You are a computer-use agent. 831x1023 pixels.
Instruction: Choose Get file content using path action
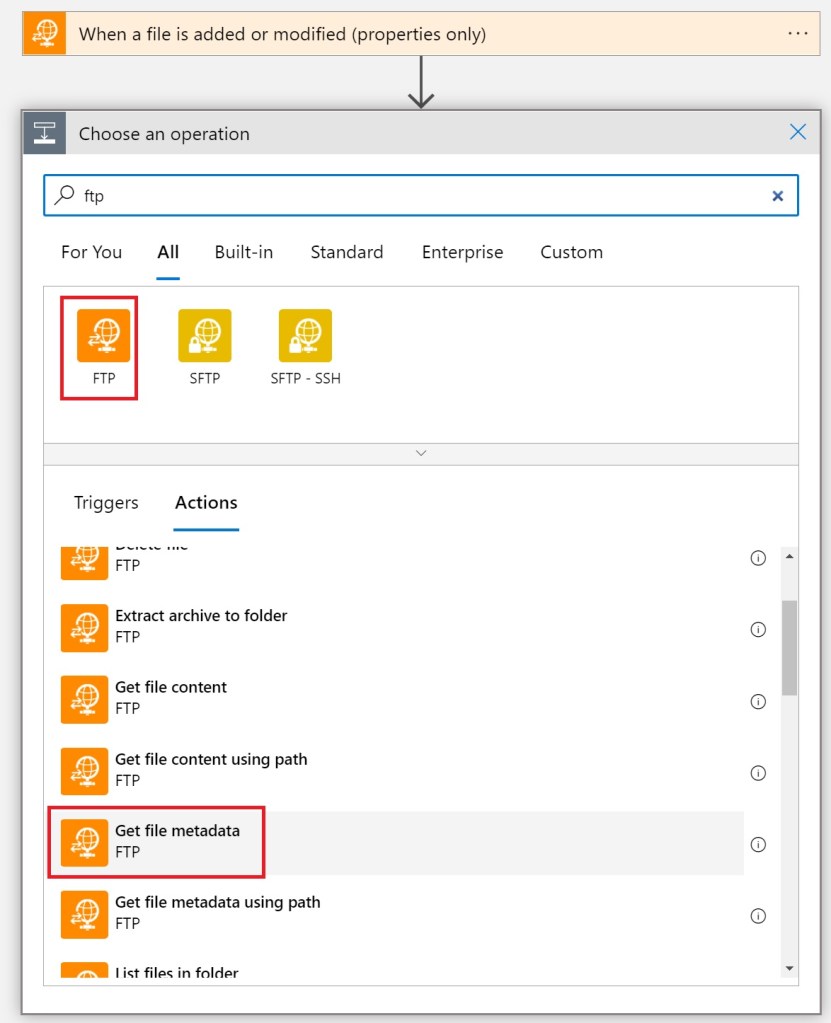click(210, 769)
